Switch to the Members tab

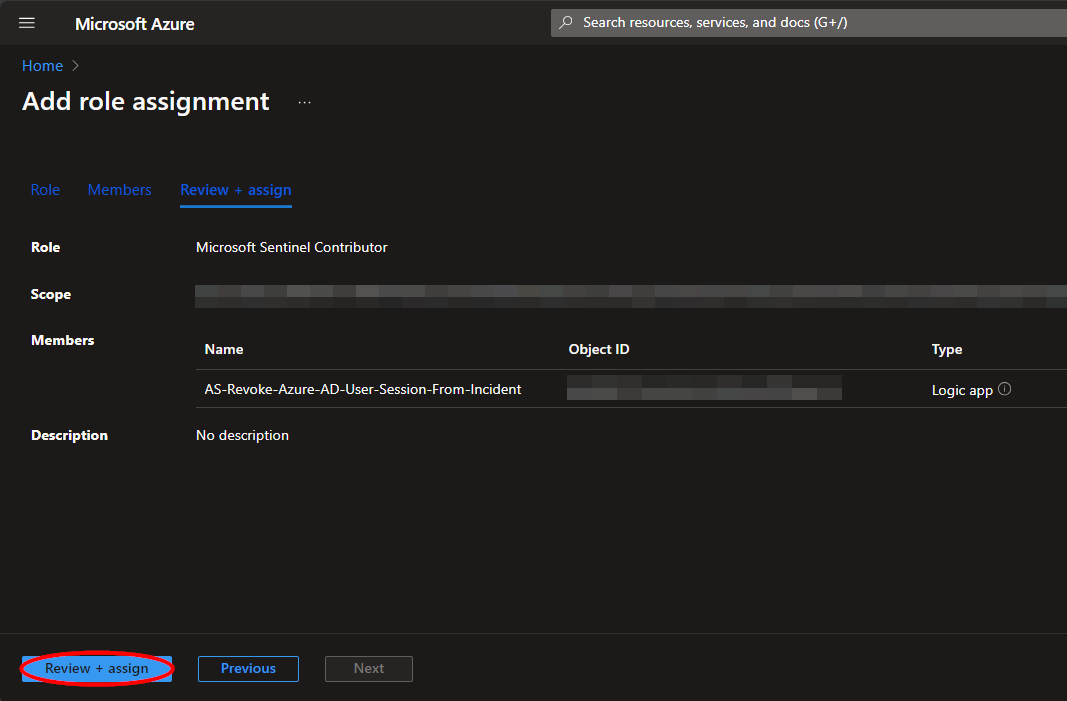pyautogui.click(x=119, y=190)
